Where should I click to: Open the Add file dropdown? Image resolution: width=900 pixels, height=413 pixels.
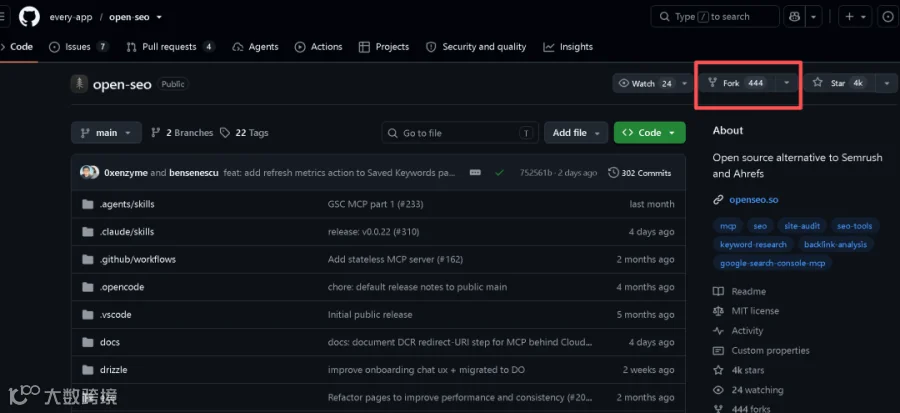tap(576, 133)
